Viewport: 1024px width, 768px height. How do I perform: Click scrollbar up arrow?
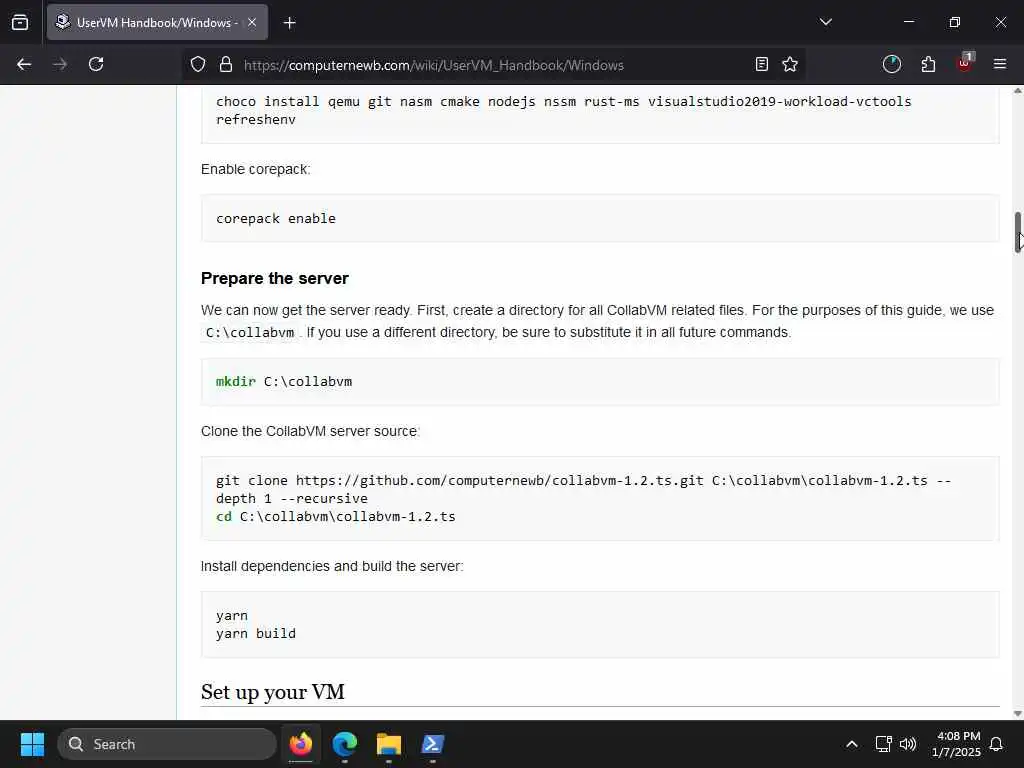click(1017, 91)
